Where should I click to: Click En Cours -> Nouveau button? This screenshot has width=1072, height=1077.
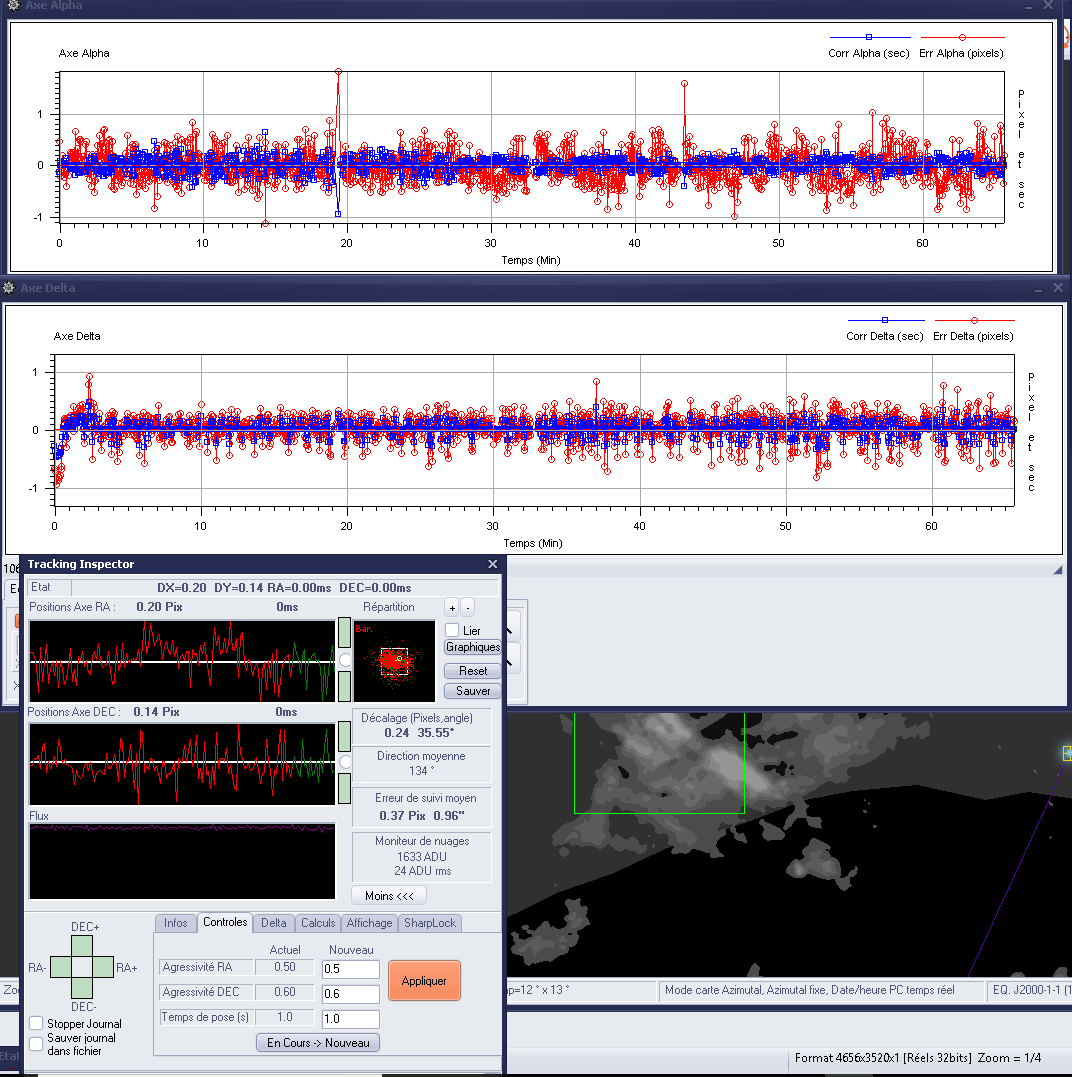click(x=318, y=1043)
